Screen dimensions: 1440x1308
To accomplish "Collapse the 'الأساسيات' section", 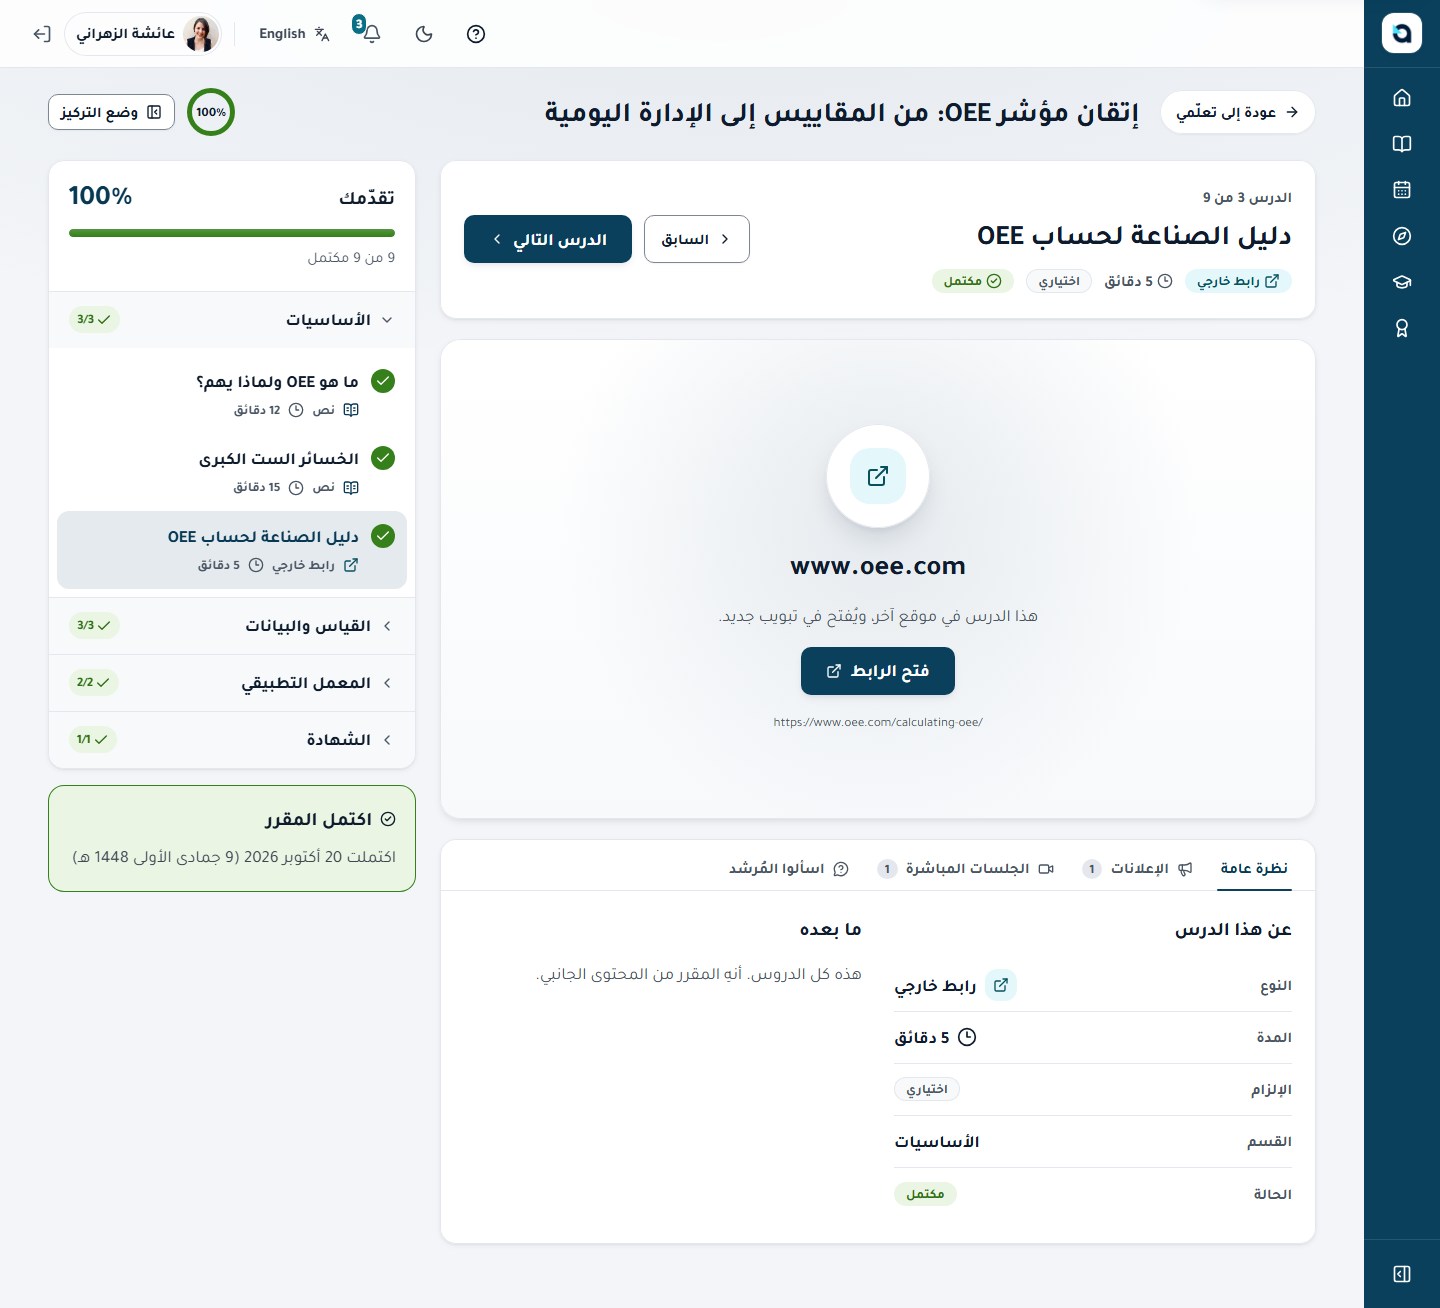I will 232,320.
